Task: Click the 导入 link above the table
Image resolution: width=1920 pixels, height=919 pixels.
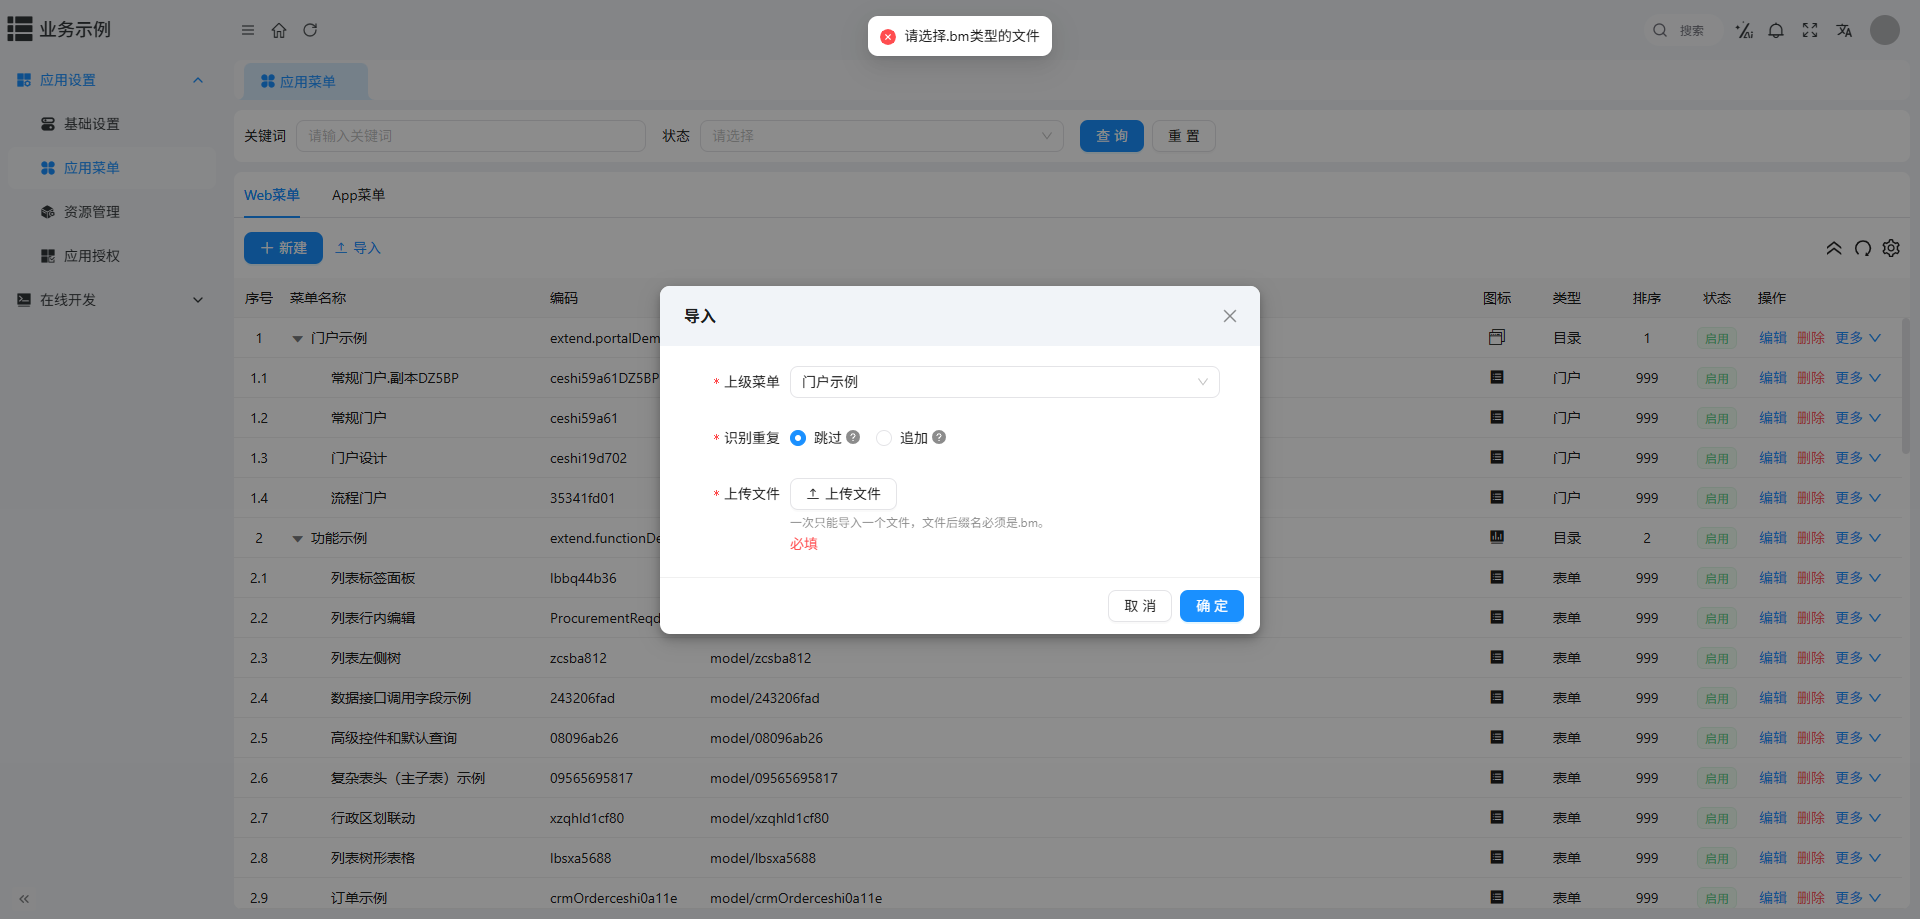Action: pyautogui.click(x=358, y=248)
